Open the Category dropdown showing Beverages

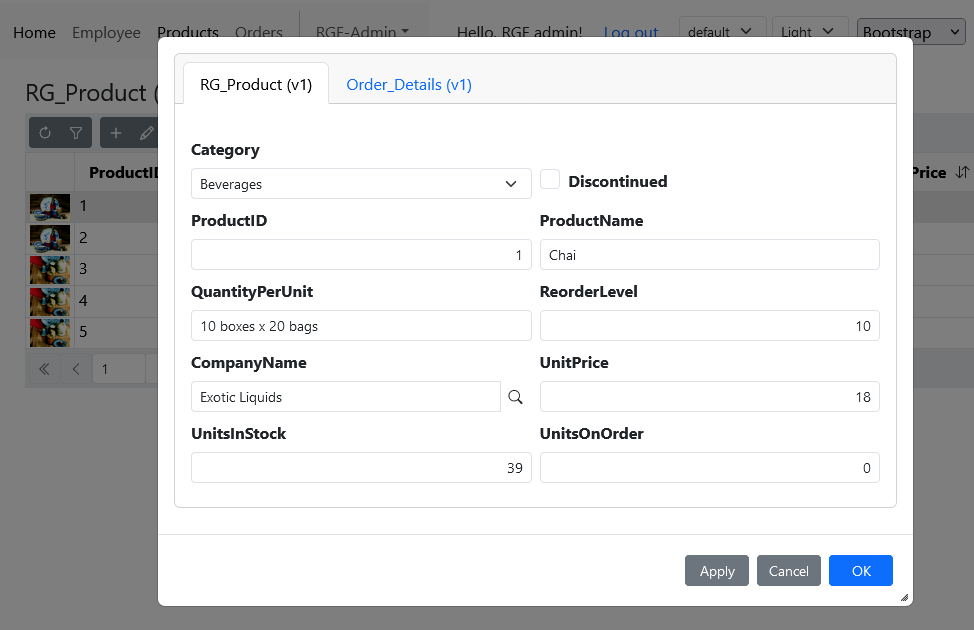[x=361, y=184]
